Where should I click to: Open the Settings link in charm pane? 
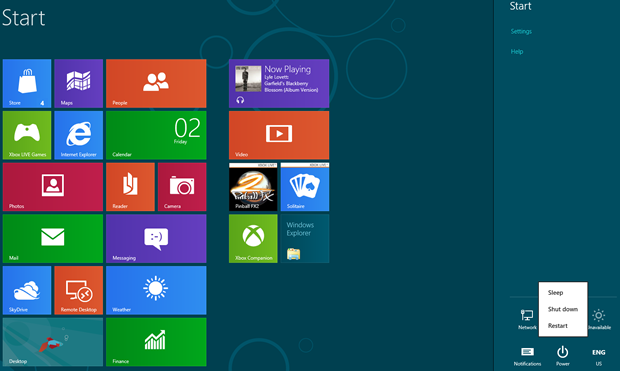pyautogui.click(x=521, y=32)
